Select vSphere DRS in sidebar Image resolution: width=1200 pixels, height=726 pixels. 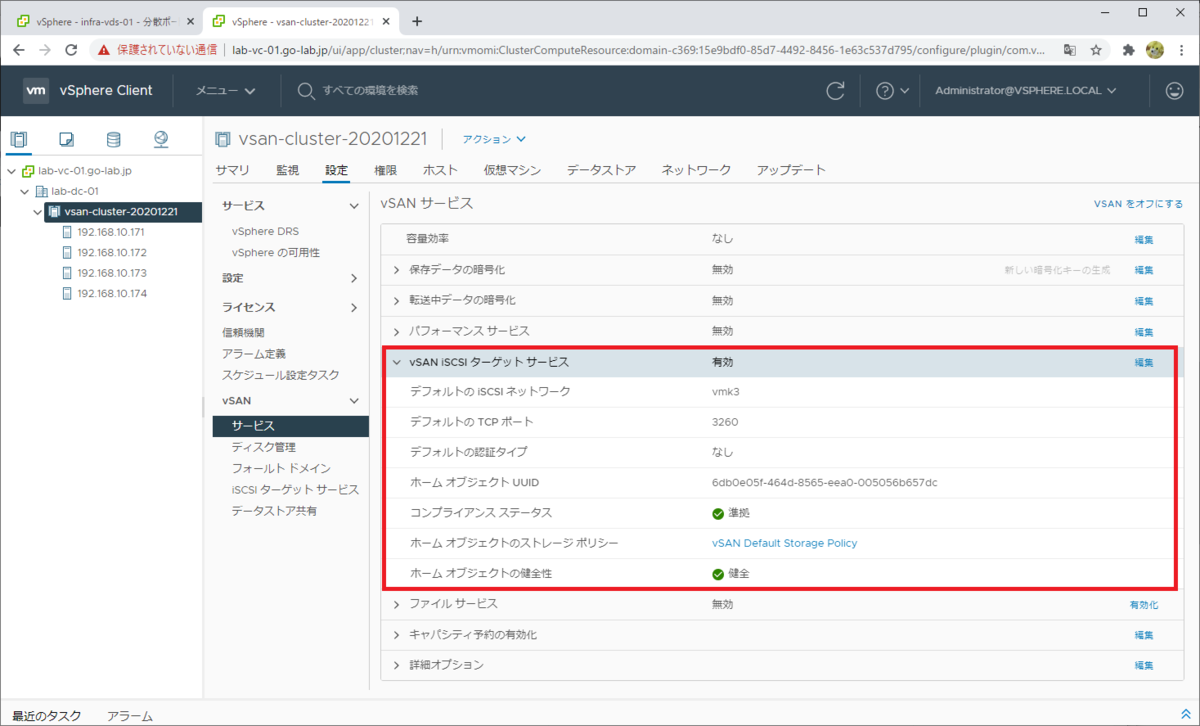click(x=265, y=231)
